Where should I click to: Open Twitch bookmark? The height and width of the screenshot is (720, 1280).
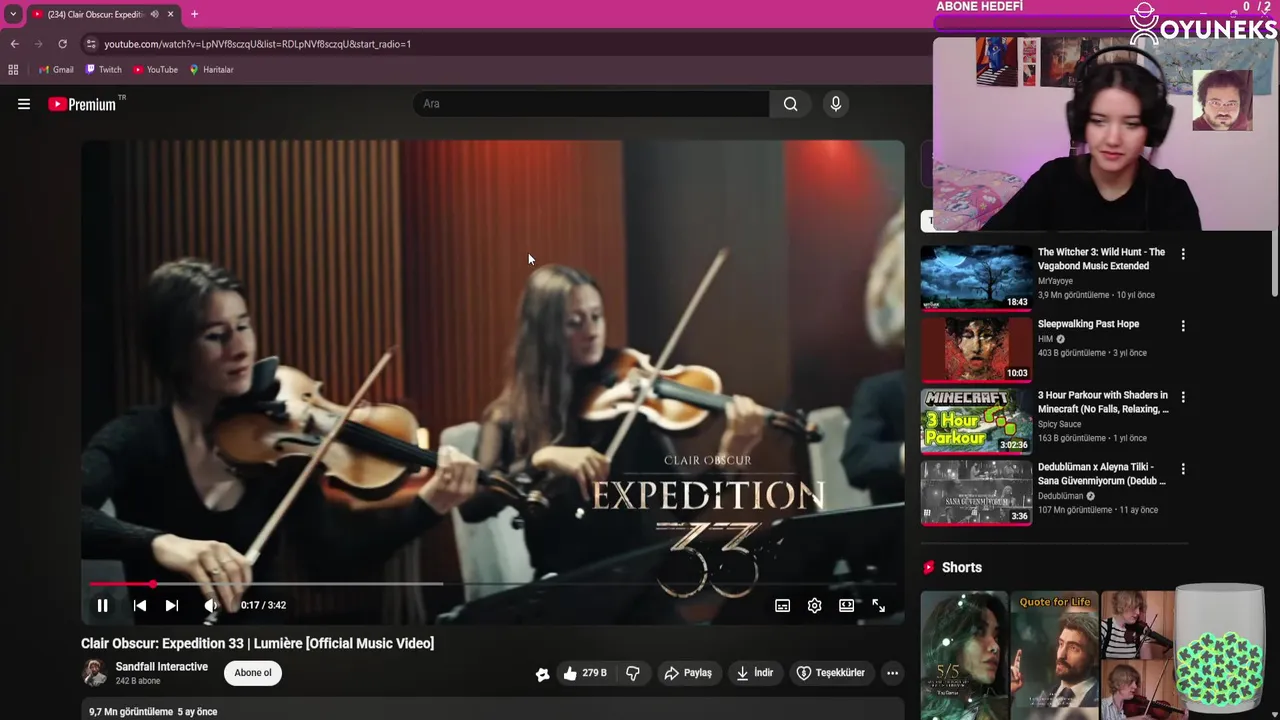104,70
